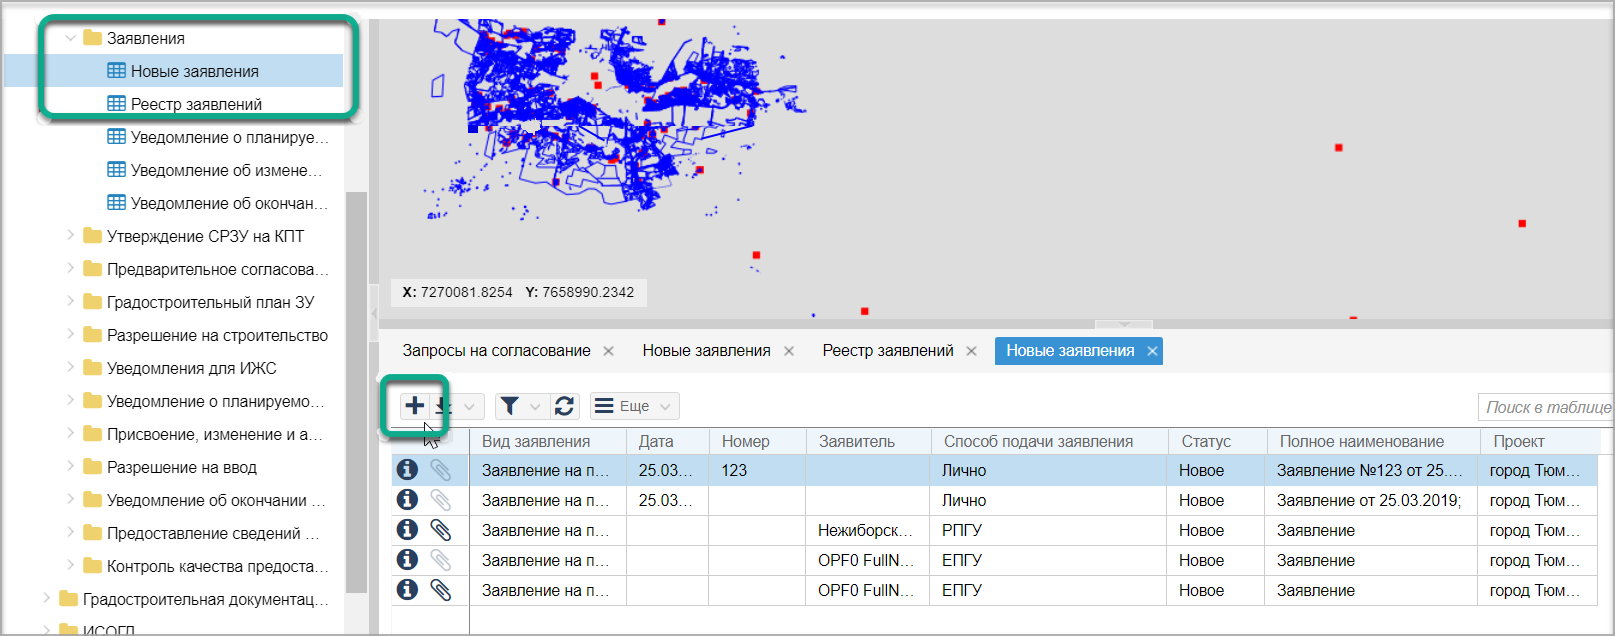The image size is (1615, 636).
Task: Click the funnel filter icon
Action: click(x=510, y=406)
